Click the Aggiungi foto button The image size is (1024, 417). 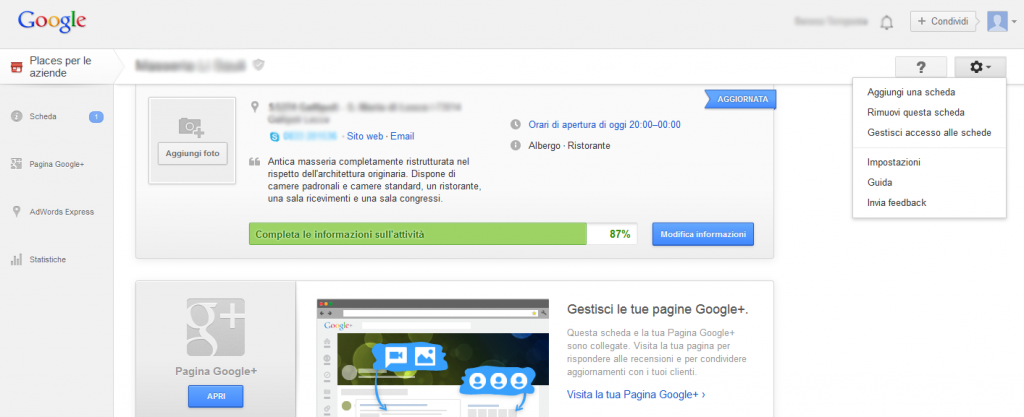[x=192, y=154]
